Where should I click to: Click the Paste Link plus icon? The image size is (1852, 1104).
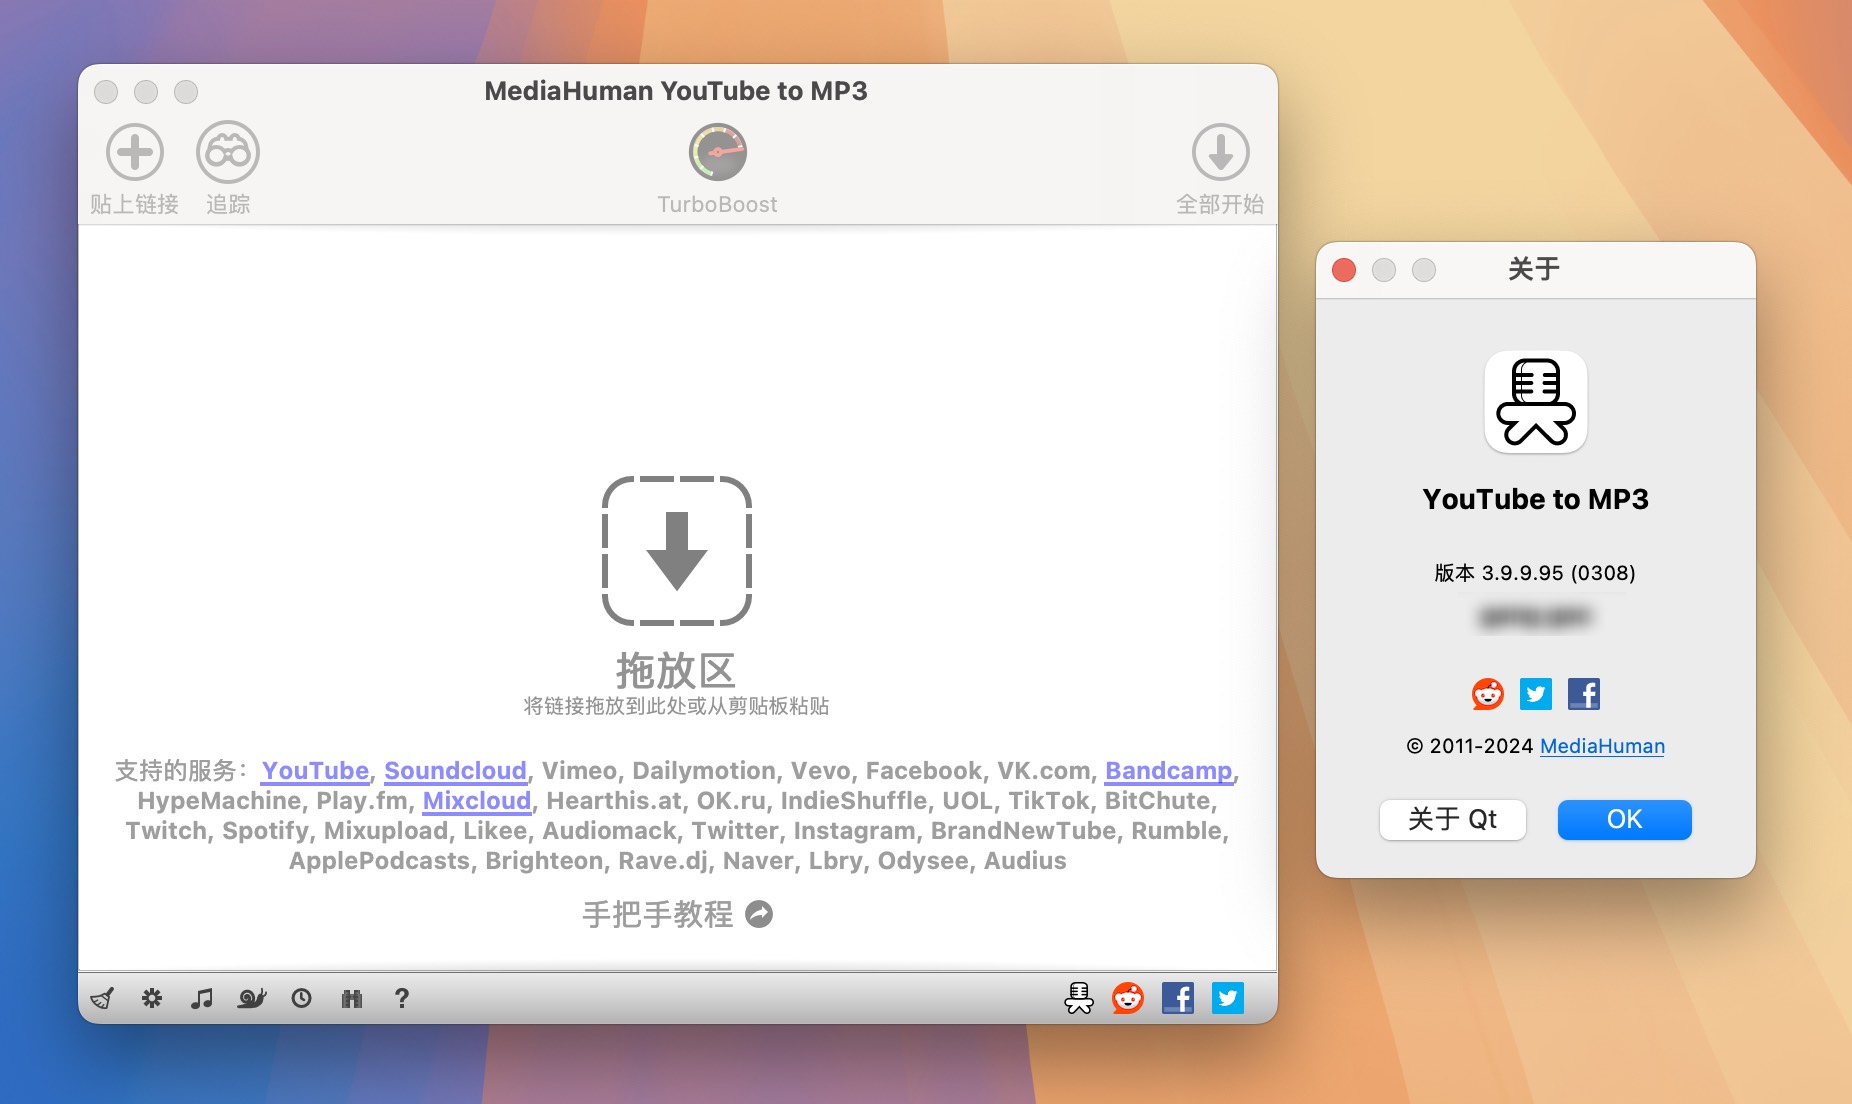[135, 152]
